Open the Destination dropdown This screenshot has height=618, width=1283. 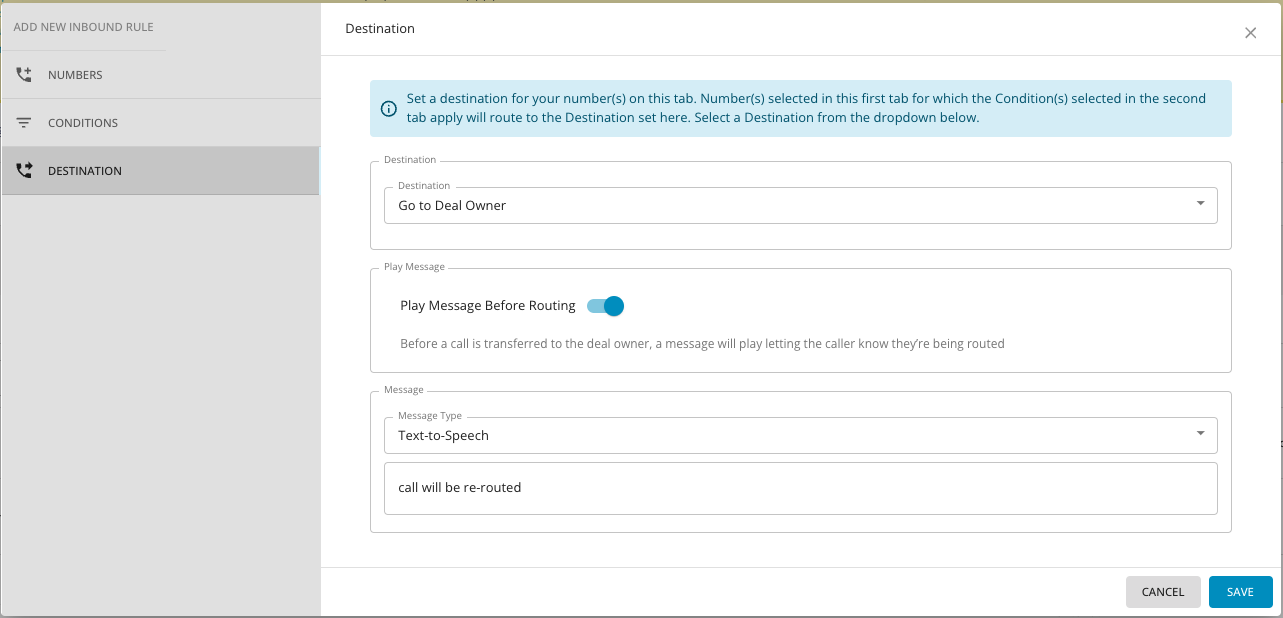tap(801, 205)
